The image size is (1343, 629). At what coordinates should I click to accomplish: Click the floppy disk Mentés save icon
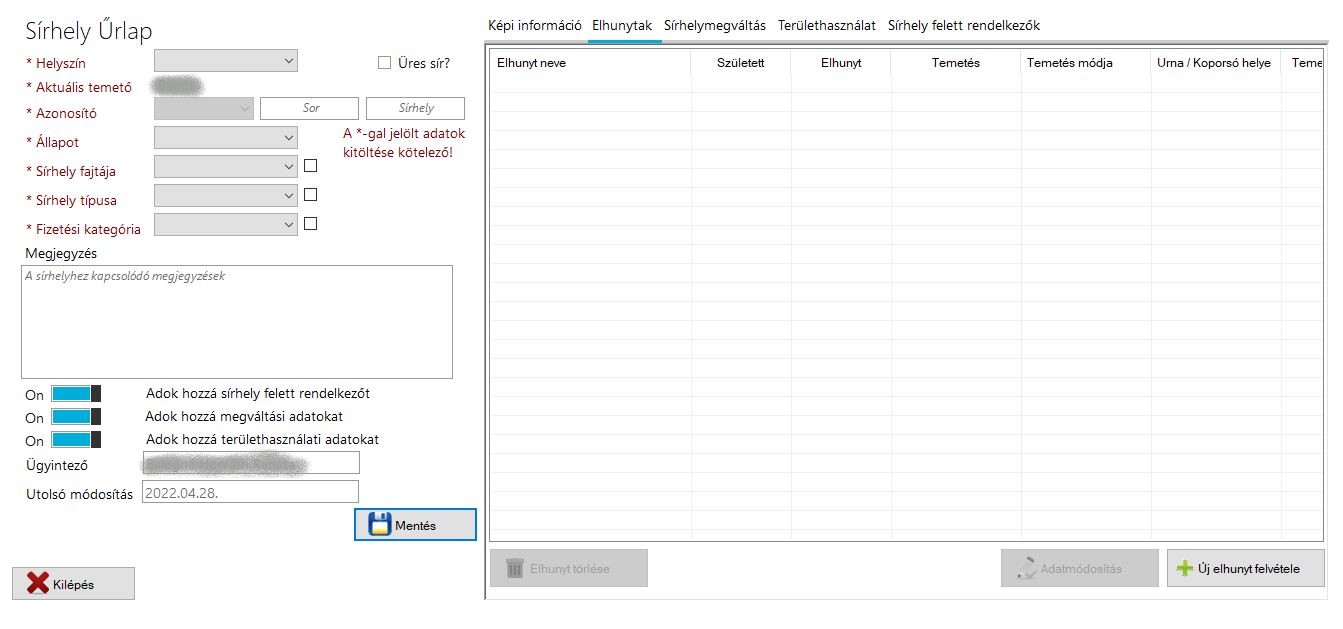[379, 525]
